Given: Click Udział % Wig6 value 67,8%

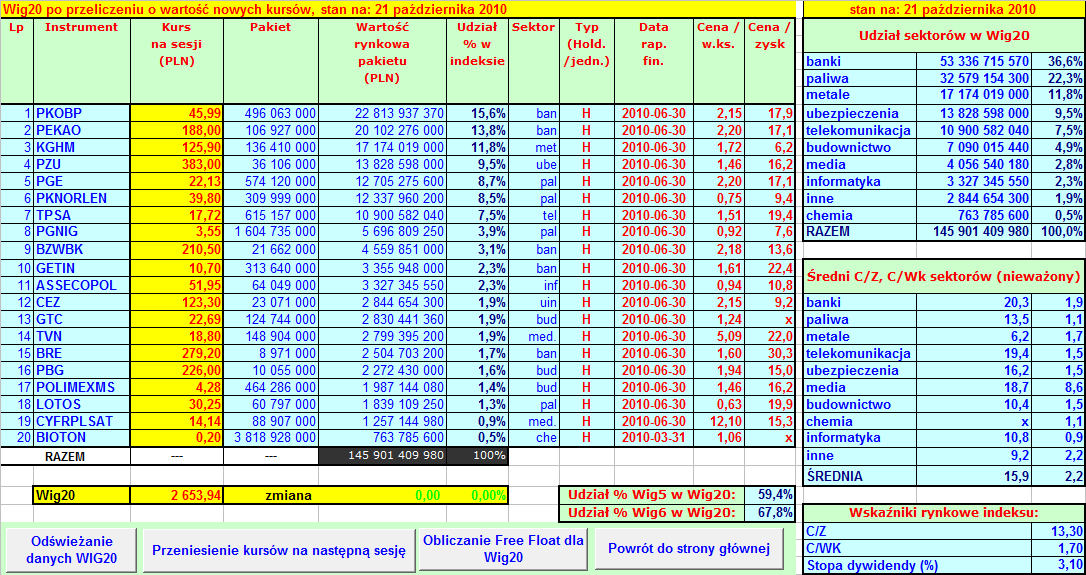Looking at the screenshot, I should (x=769, y=513).
